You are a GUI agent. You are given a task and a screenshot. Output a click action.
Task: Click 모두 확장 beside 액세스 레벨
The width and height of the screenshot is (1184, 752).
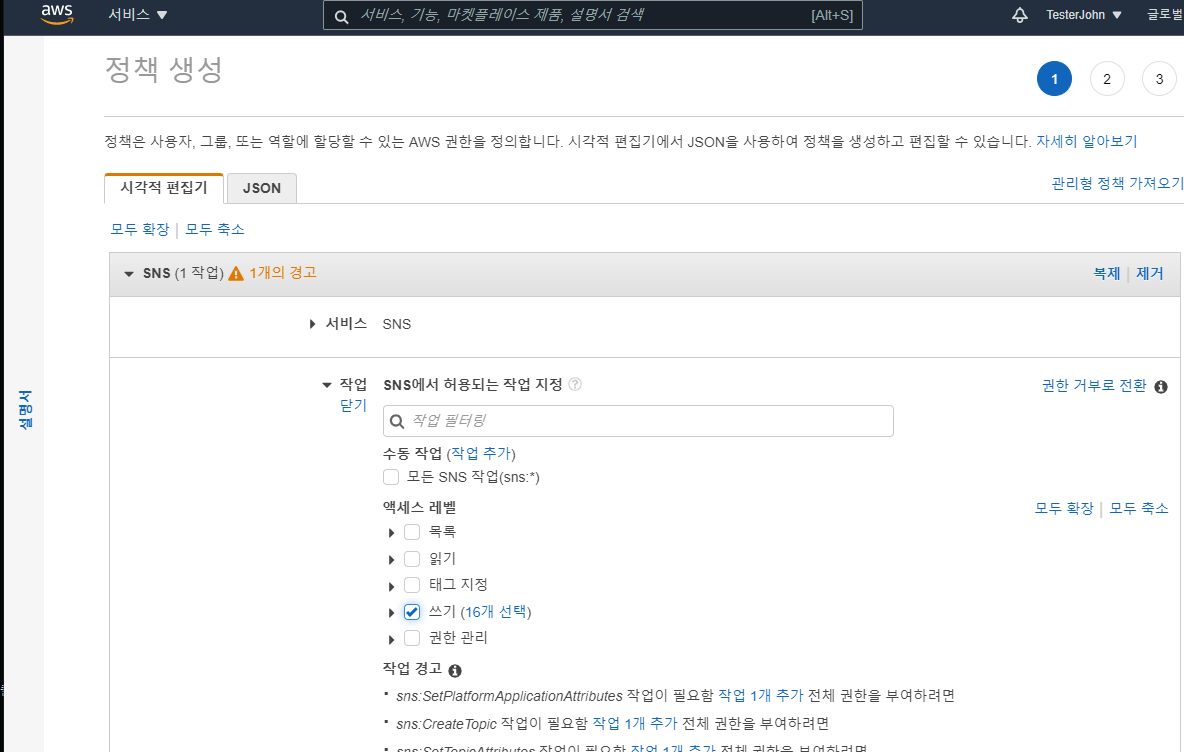(1064, 508)
